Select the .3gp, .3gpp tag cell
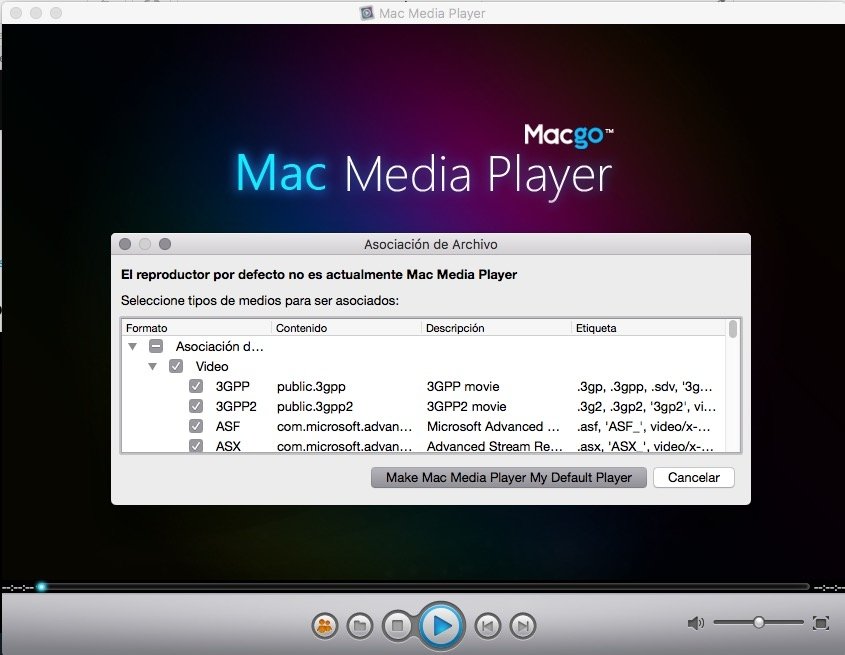The height and width of the screenshot is (655, 845). 645,387
